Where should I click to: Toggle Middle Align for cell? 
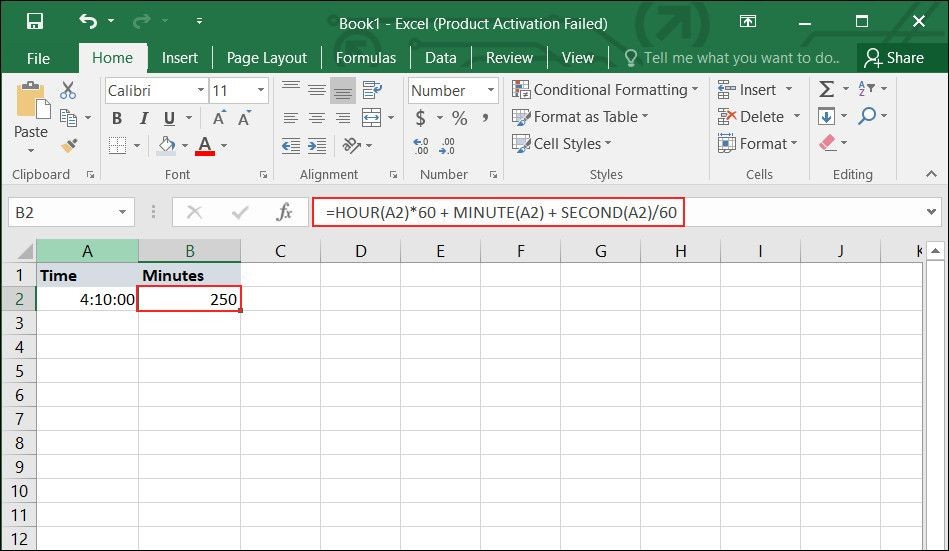317,90
